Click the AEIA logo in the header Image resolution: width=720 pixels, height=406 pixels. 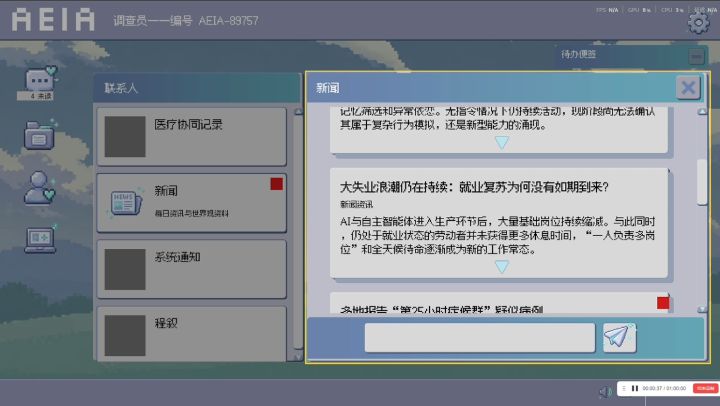pyautogui.click(x=53, y=20)
